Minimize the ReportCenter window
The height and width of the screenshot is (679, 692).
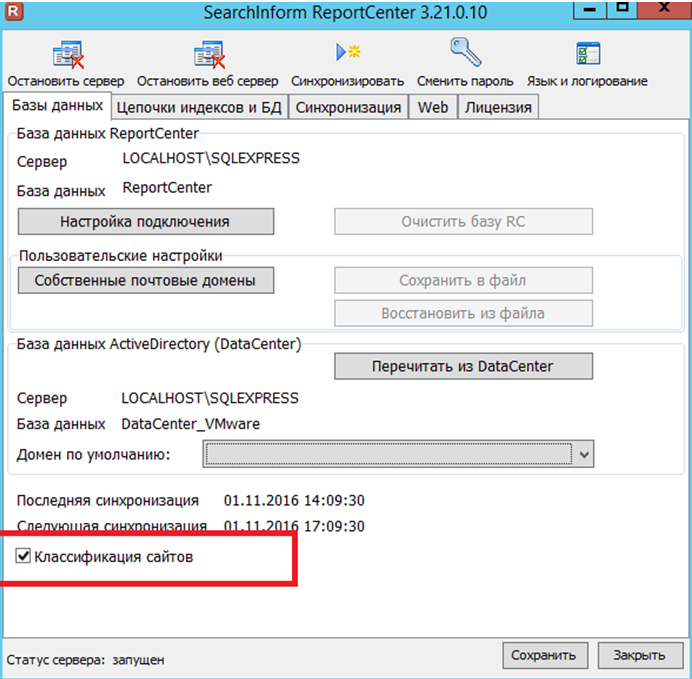pos(590,9)
